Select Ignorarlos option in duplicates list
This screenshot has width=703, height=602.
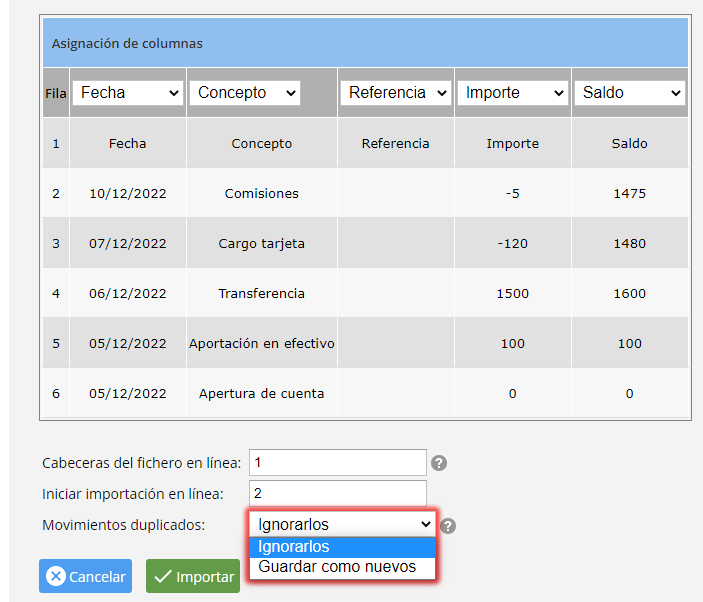(x=342, y=547)
